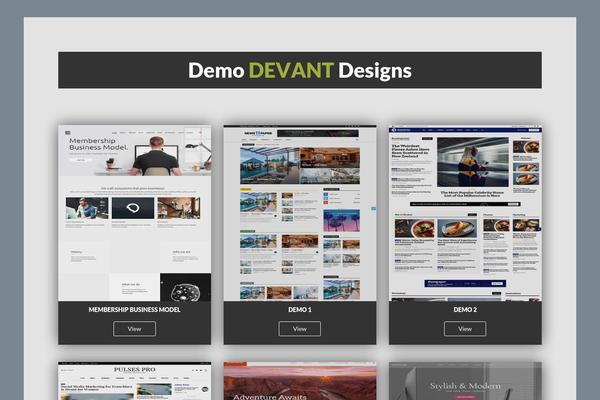
Task: Open the Adventure Awaits demo thumbnail
Action: click(x=300, y=381)
